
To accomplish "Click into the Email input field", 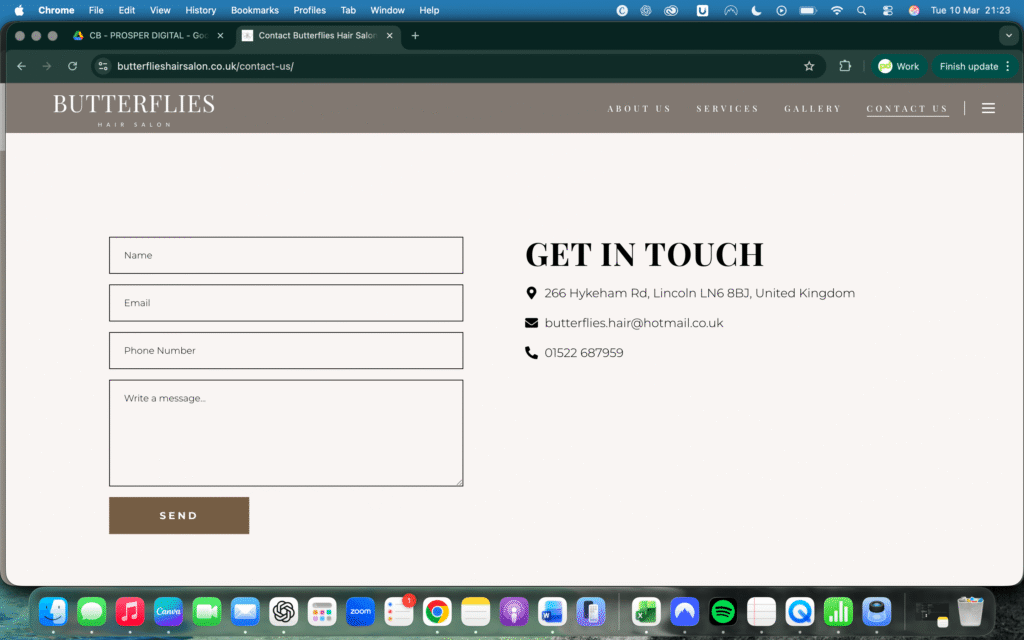I will click(286, 303).
